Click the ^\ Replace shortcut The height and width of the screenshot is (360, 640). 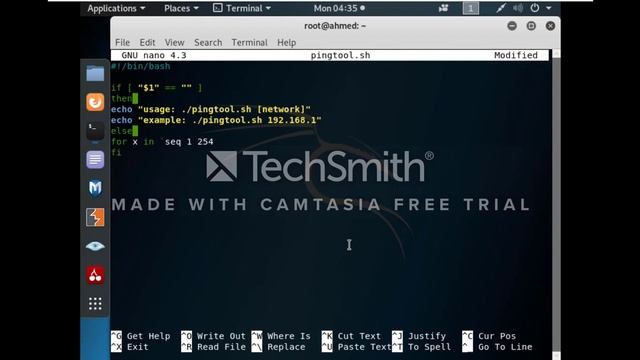278,347
